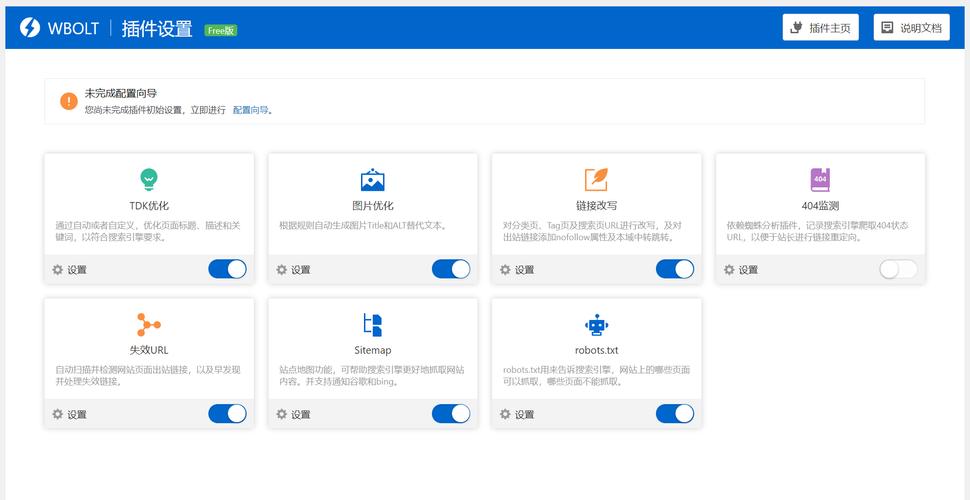This screenshot has width=970, height=500.
Task: Click the 404监测 book icon
Action: point(820,180)
